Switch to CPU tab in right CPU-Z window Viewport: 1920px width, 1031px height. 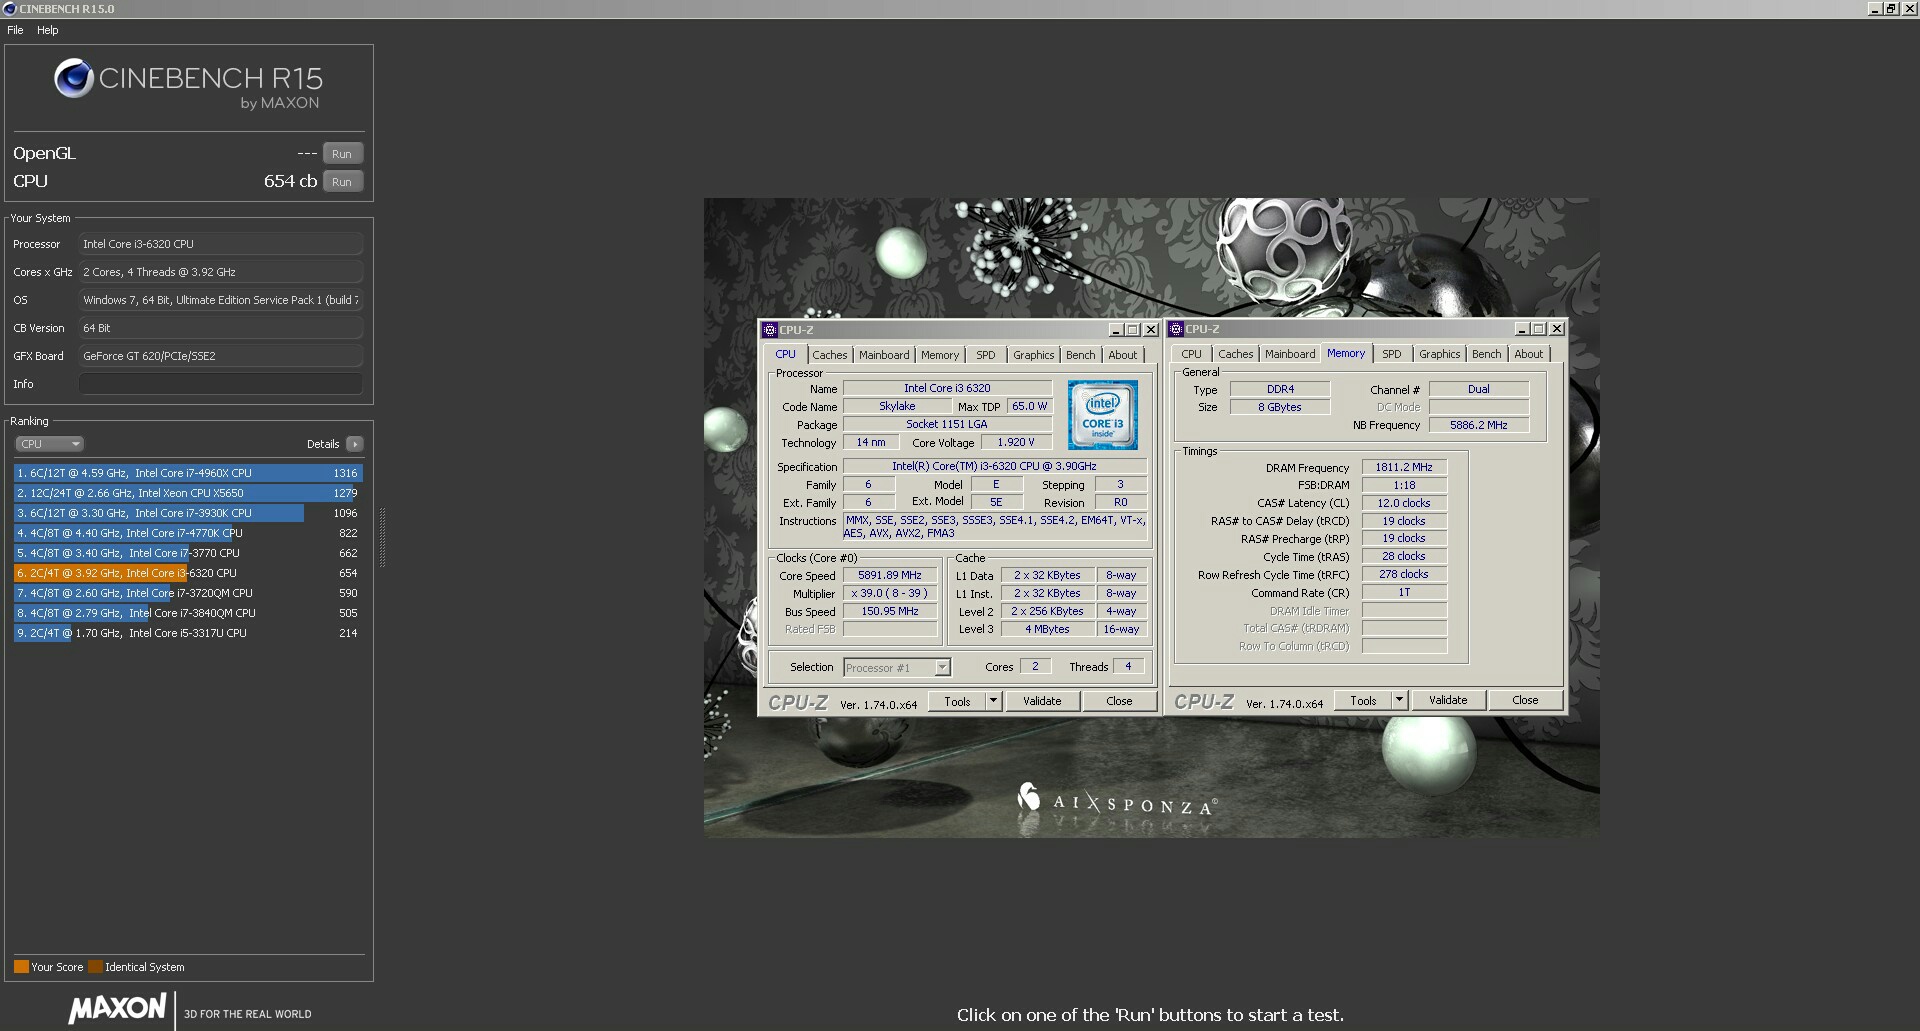pyautogui.click(x=1191, y=354)
